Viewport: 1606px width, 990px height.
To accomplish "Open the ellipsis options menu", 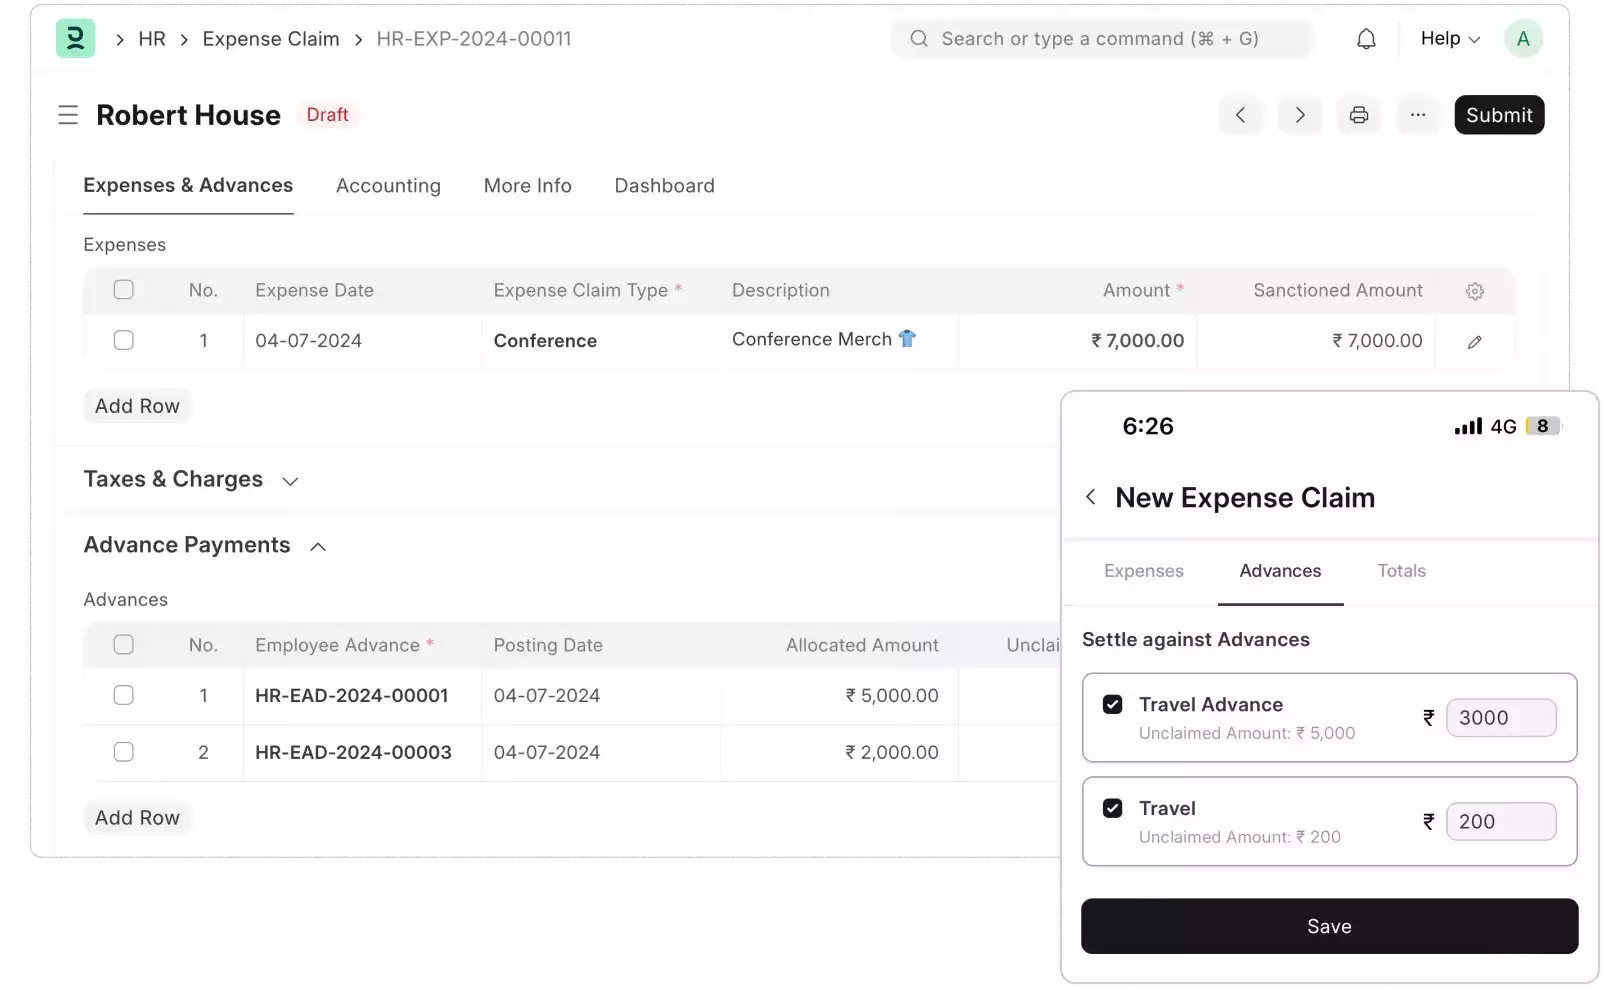I will 1418,114.
